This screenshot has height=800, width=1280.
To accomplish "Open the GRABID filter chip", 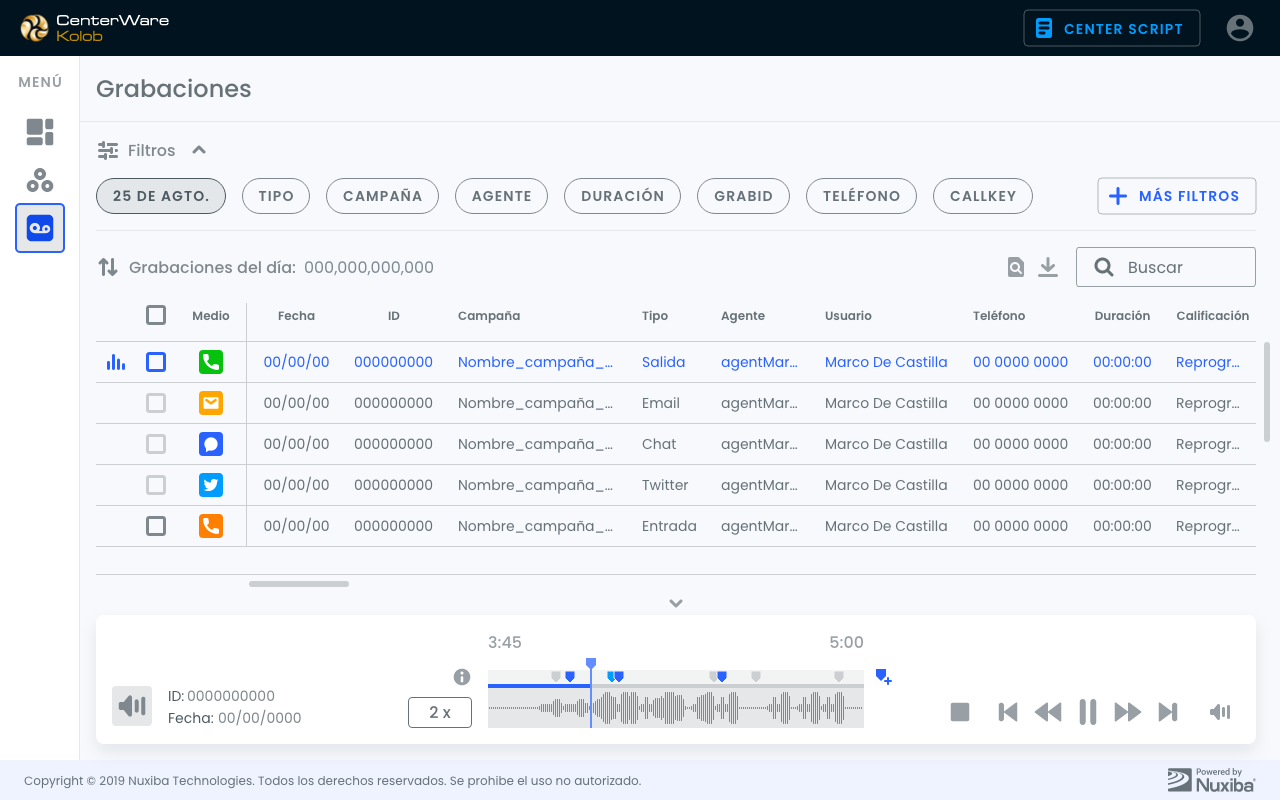I will (x=744, y=196).
